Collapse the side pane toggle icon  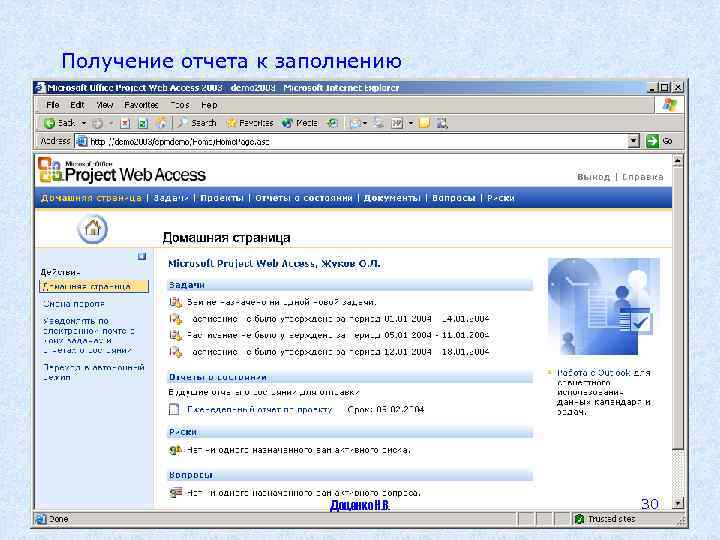[142, 256]
